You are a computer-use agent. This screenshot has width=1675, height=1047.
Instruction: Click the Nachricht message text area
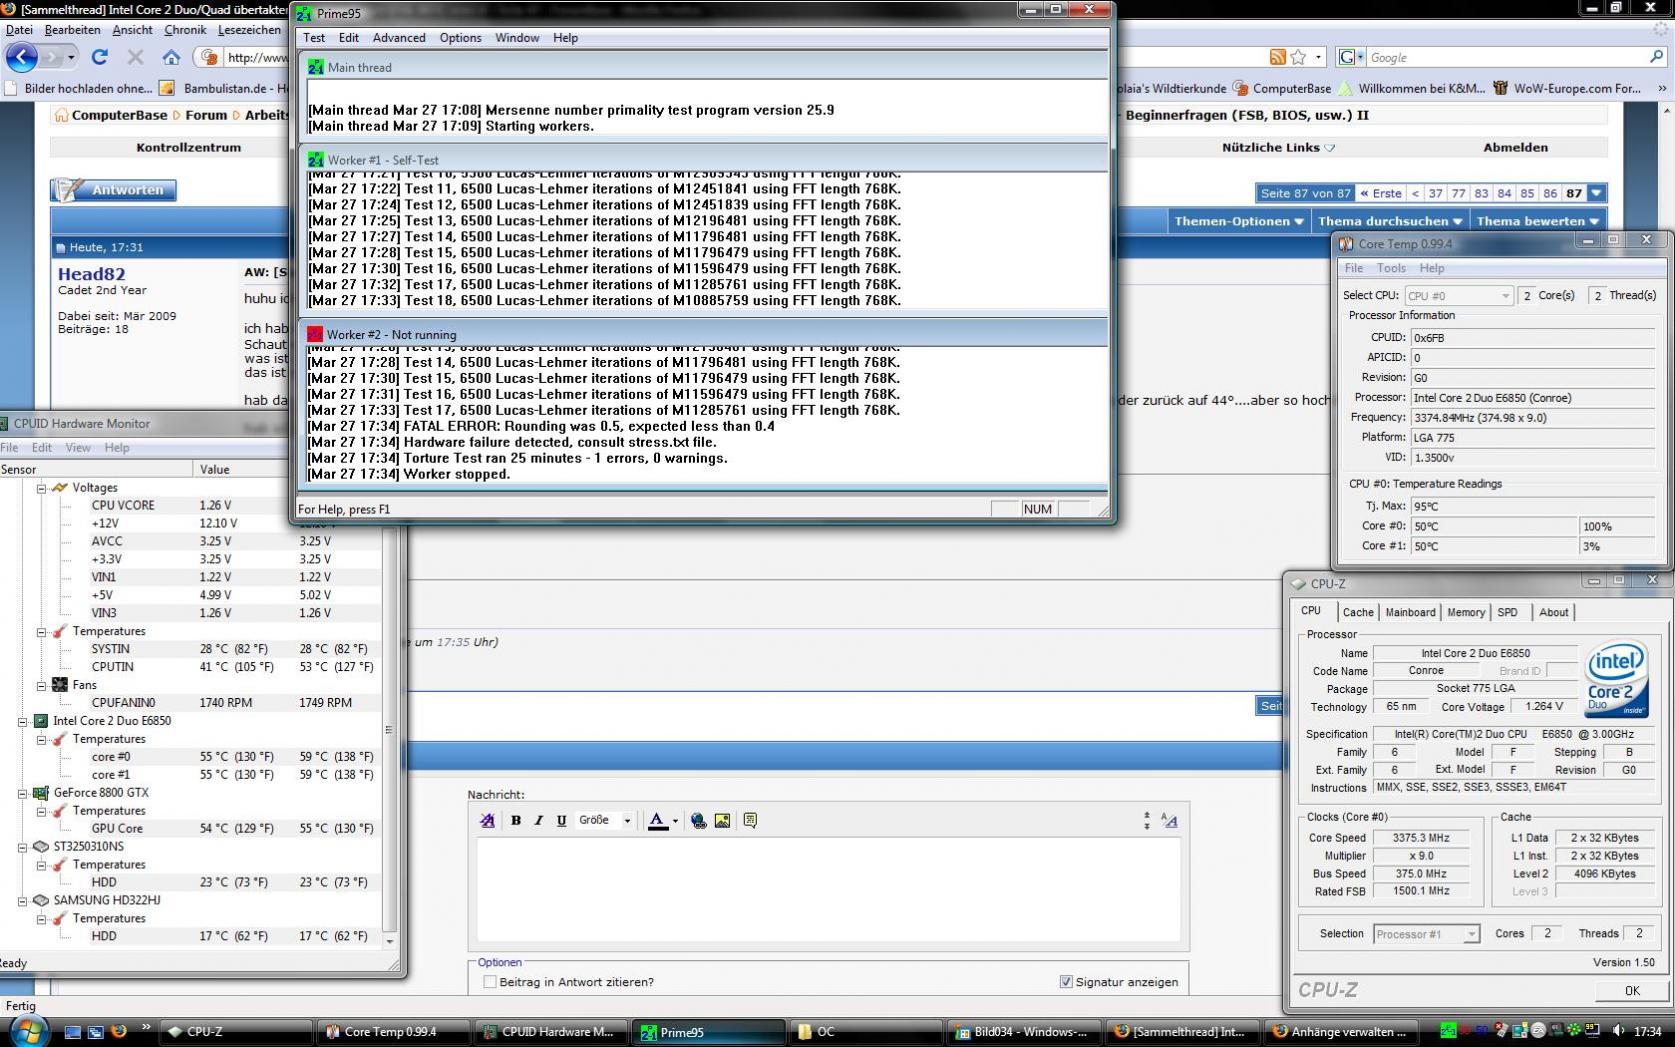828,889
